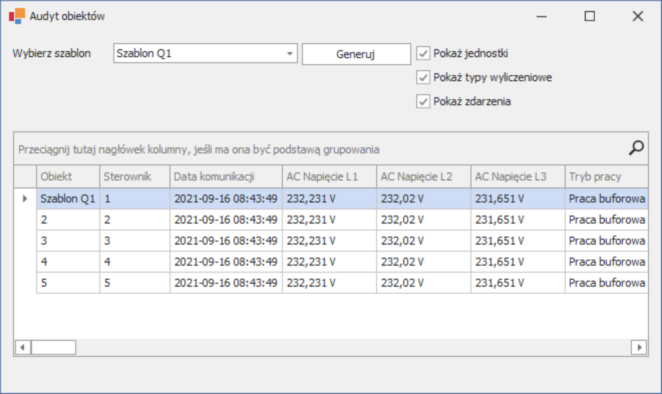
Task: Minimize the Audyt obiektów window
Action: 542,16
